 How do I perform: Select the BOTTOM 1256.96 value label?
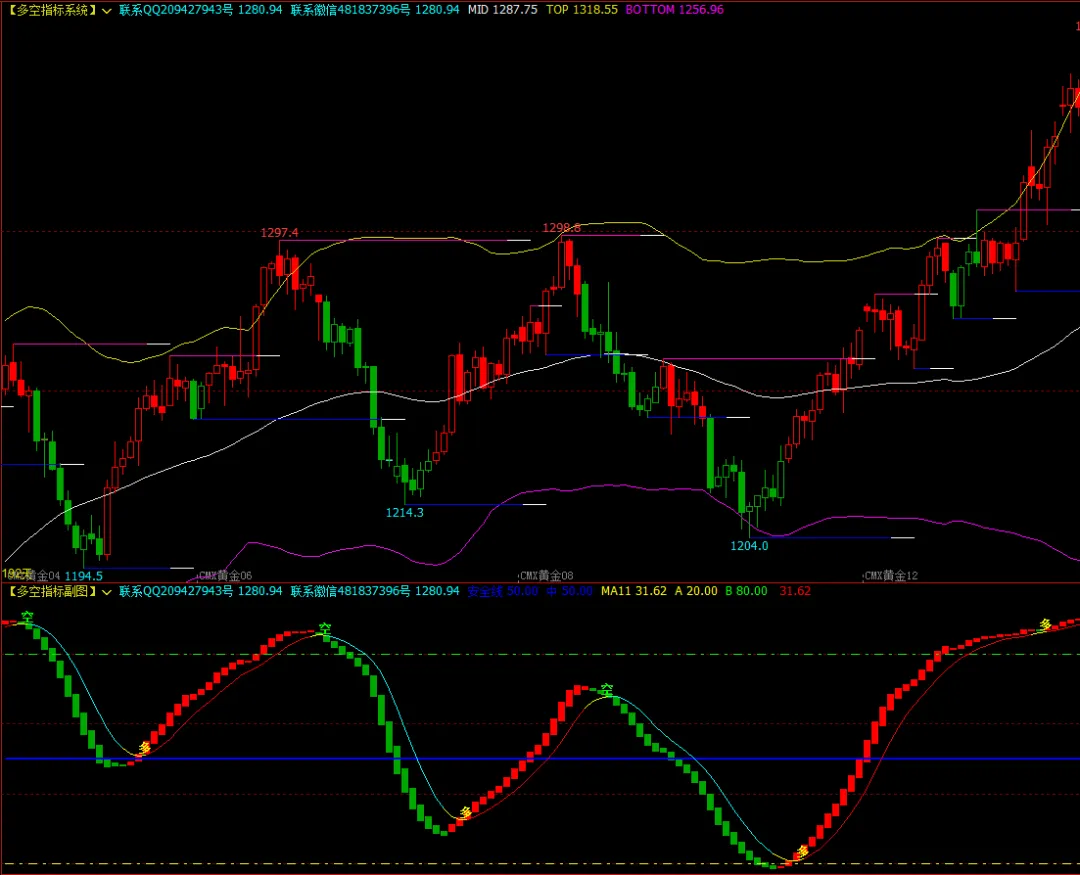(674, 10)
